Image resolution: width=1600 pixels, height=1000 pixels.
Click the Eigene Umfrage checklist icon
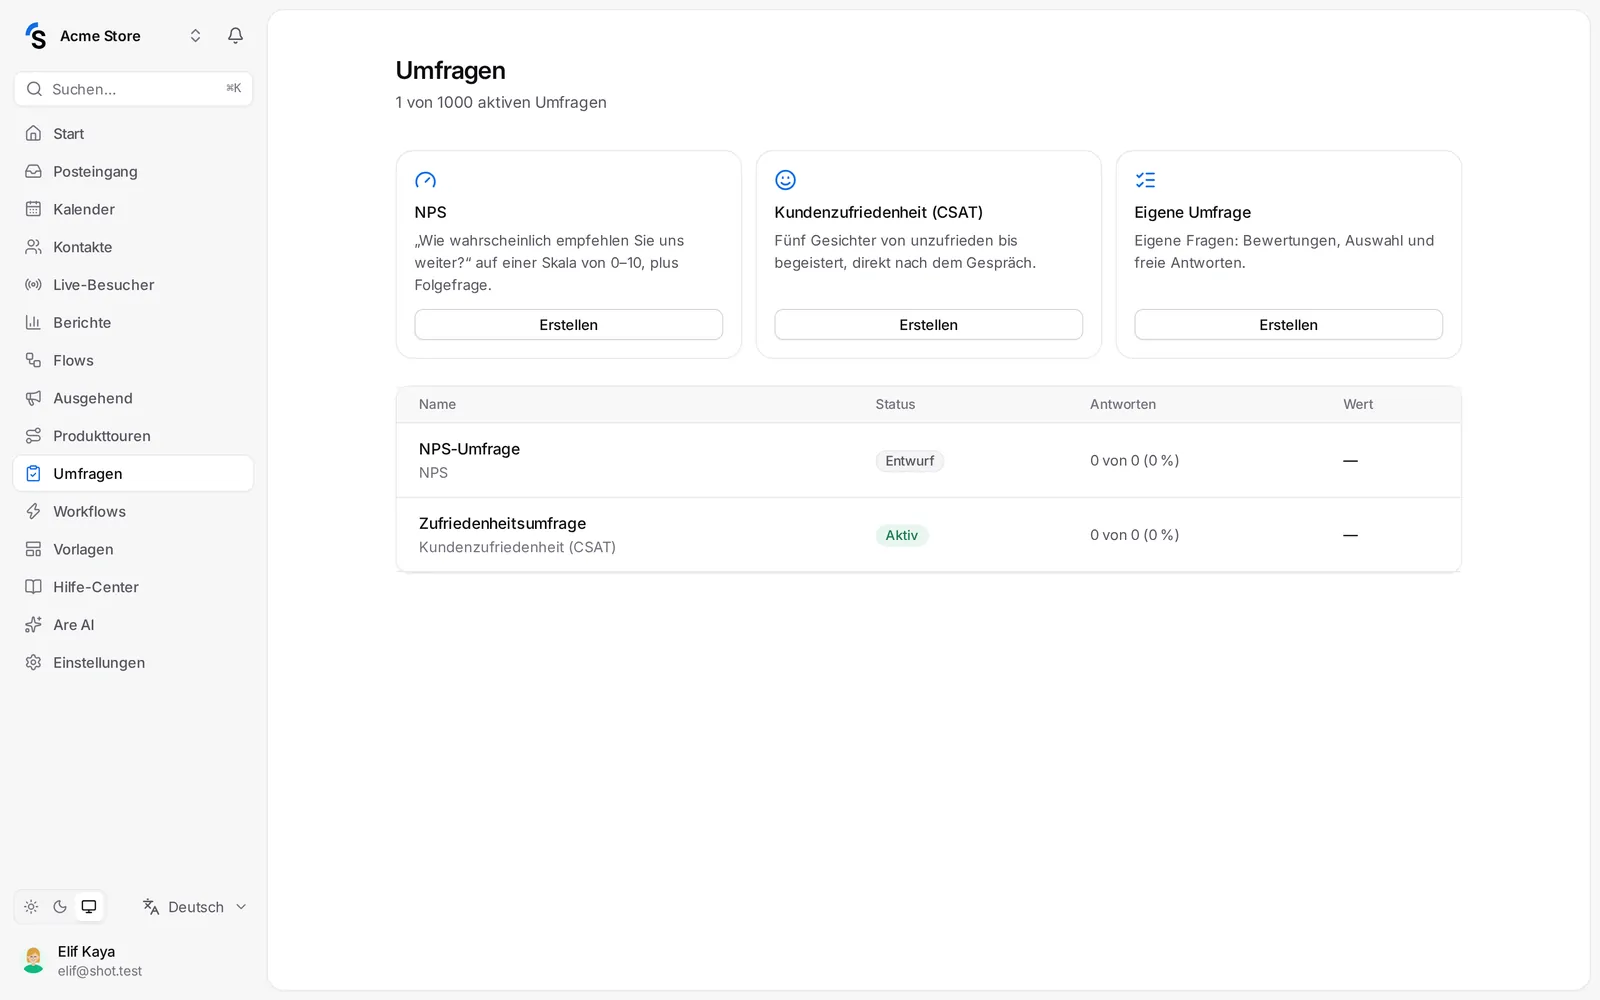[1146, 180]
